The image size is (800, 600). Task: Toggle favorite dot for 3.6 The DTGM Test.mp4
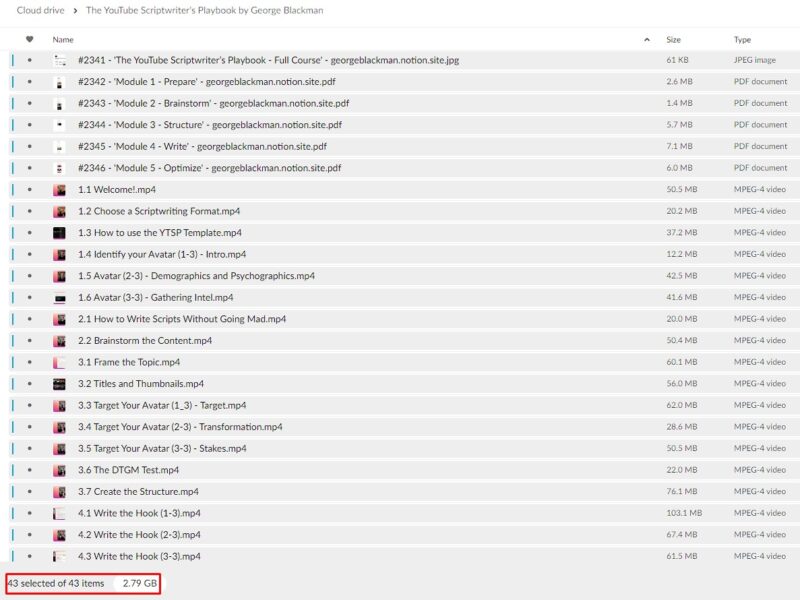tap(29, 470)
